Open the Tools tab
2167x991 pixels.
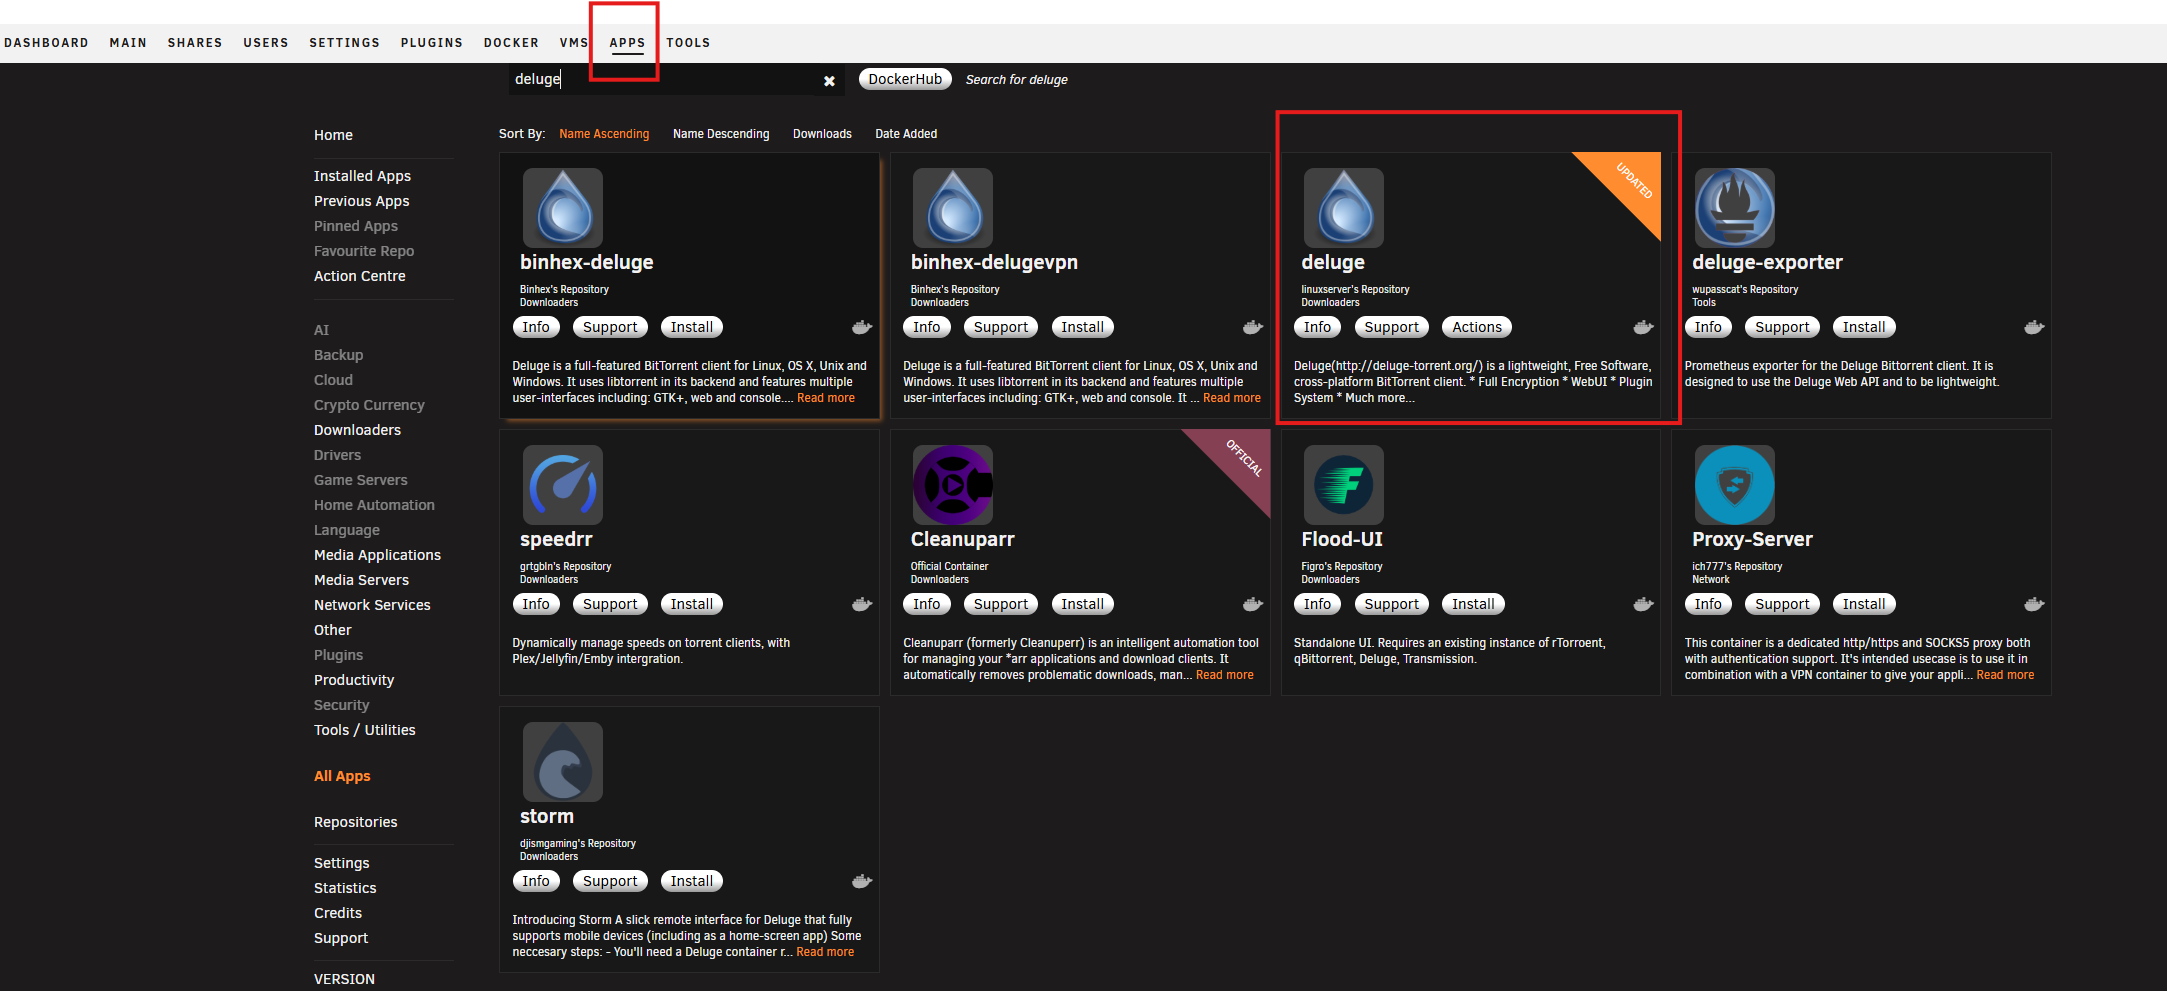(688, 43)
